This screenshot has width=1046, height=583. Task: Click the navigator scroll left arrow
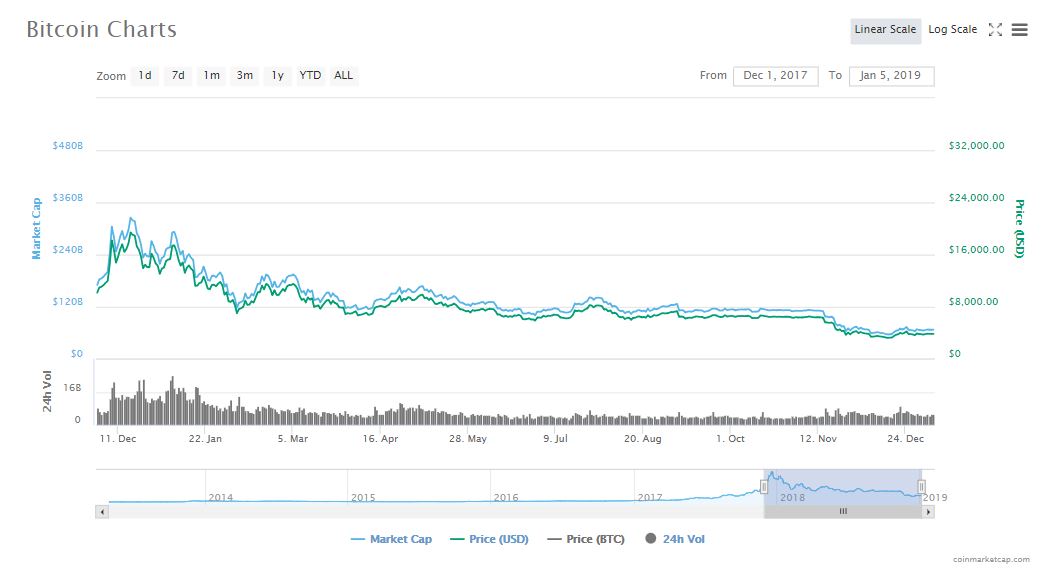[x=101, y=511]
